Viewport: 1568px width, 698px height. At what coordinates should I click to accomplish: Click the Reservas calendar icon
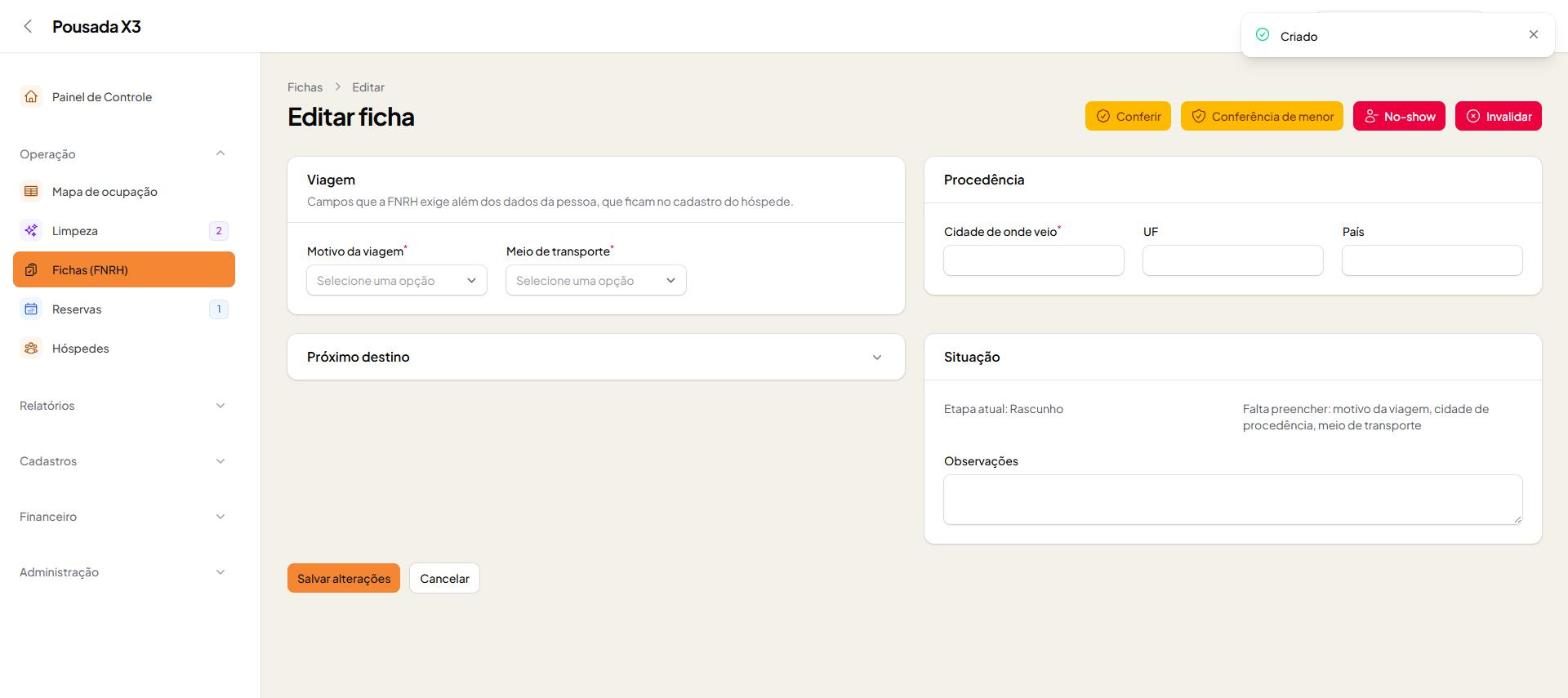31,309
